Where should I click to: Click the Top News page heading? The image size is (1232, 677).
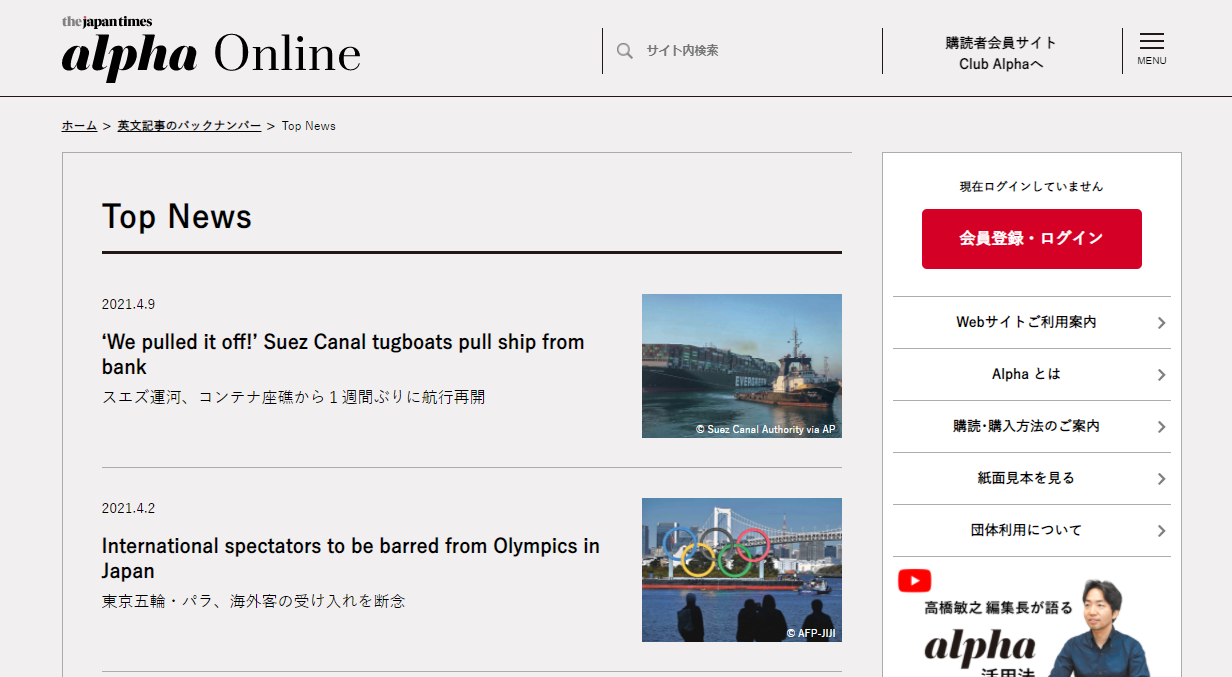pyautogui.click(x=177, y=217)
